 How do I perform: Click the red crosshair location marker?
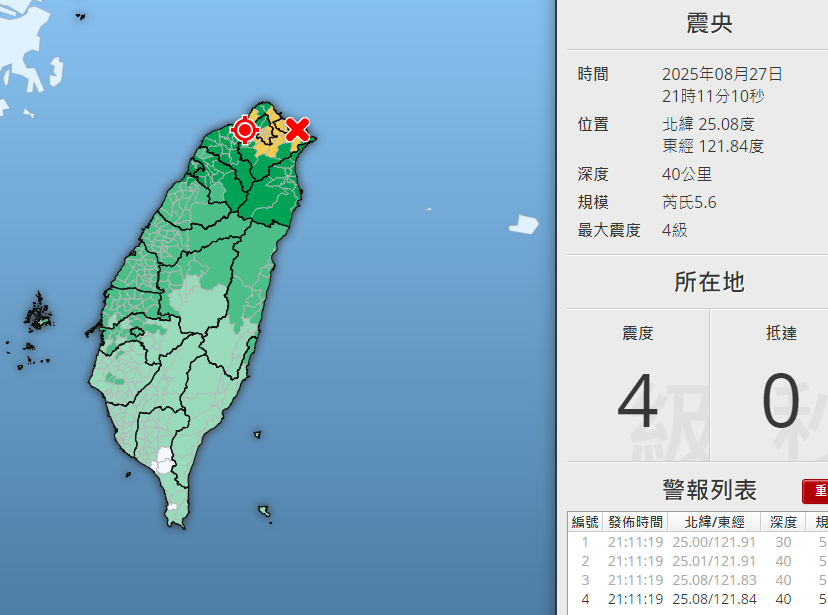[x=245, y=129]
